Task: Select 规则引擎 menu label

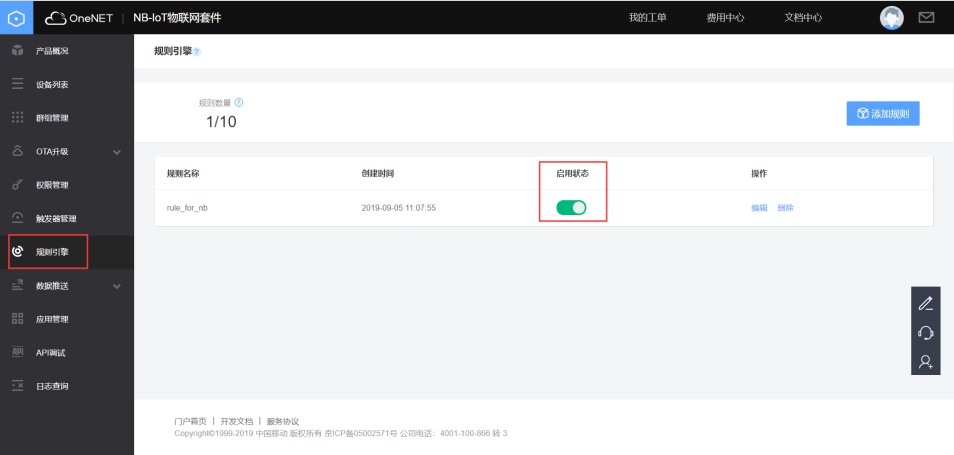Action: pos(52,252)
